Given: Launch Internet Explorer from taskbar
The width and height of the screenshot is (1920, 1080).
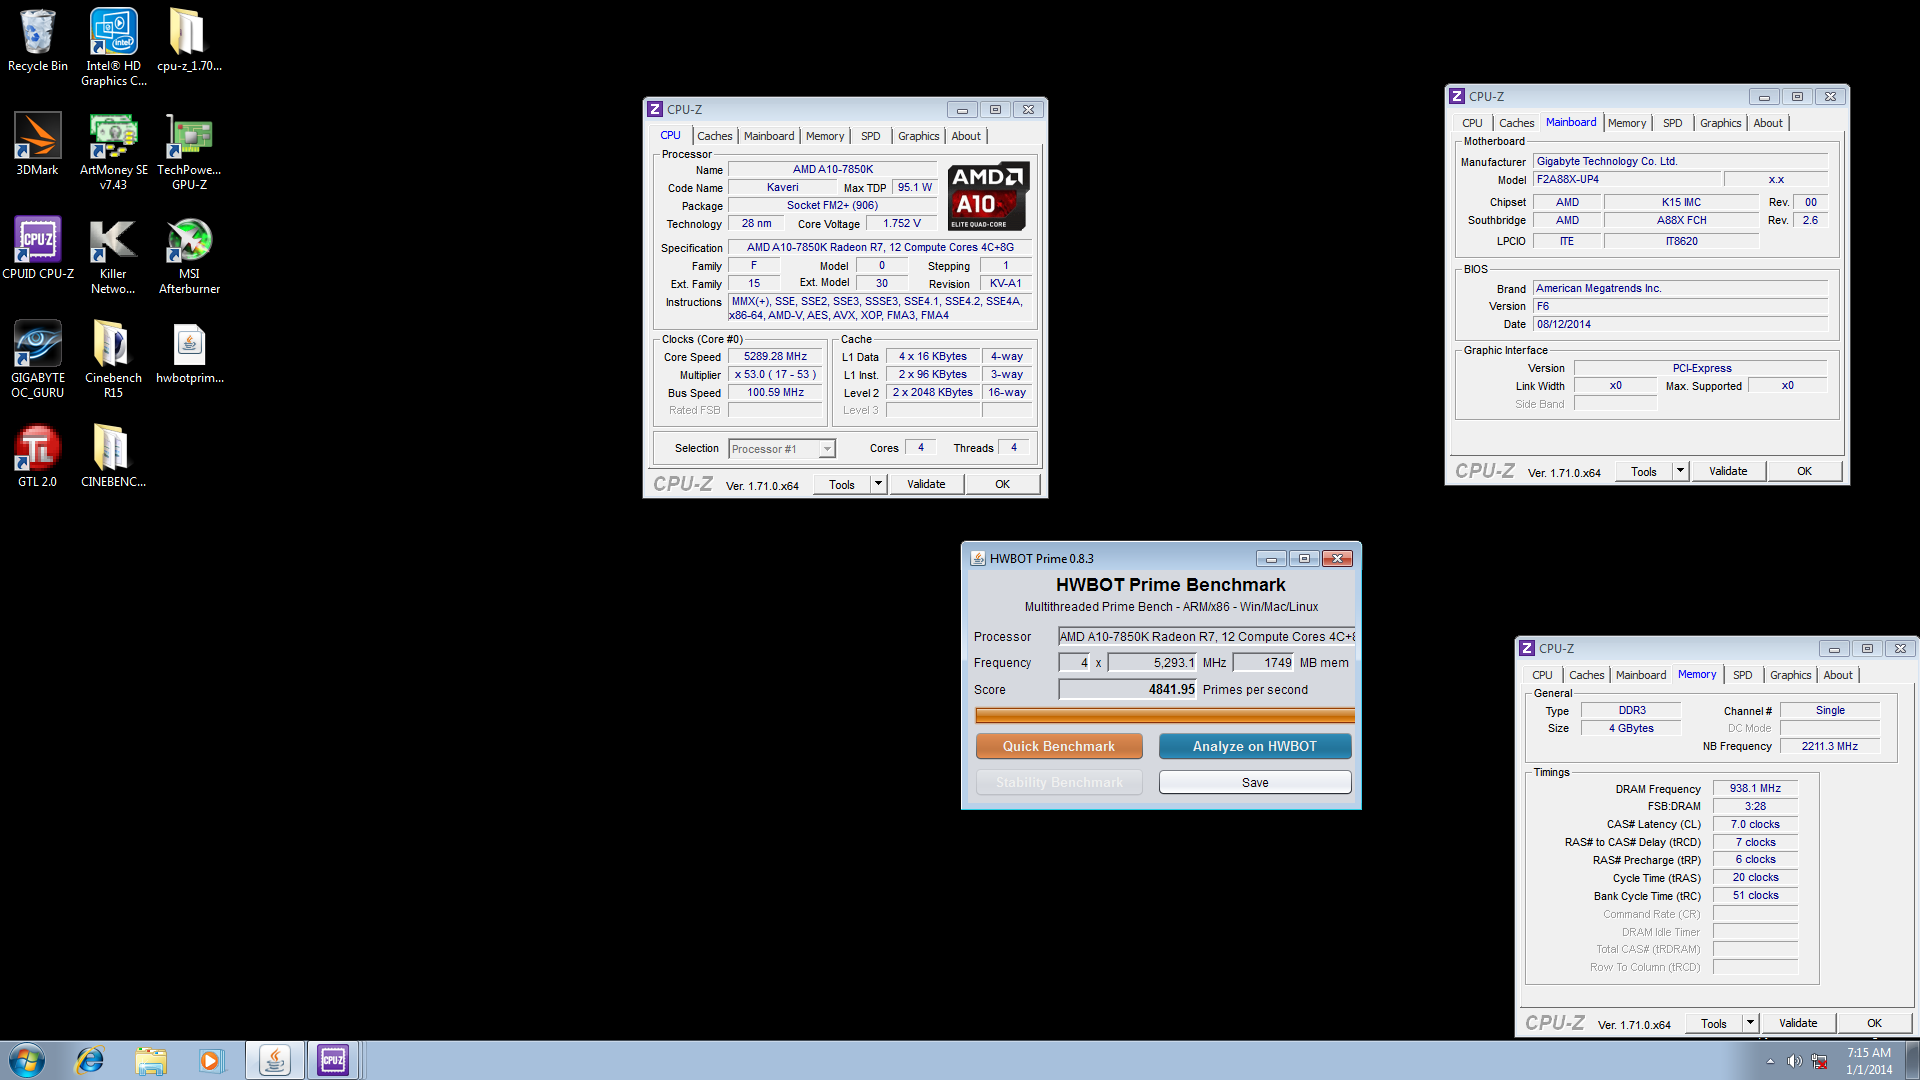Looking at the screenshot, I should click(x=90, y=1060).
